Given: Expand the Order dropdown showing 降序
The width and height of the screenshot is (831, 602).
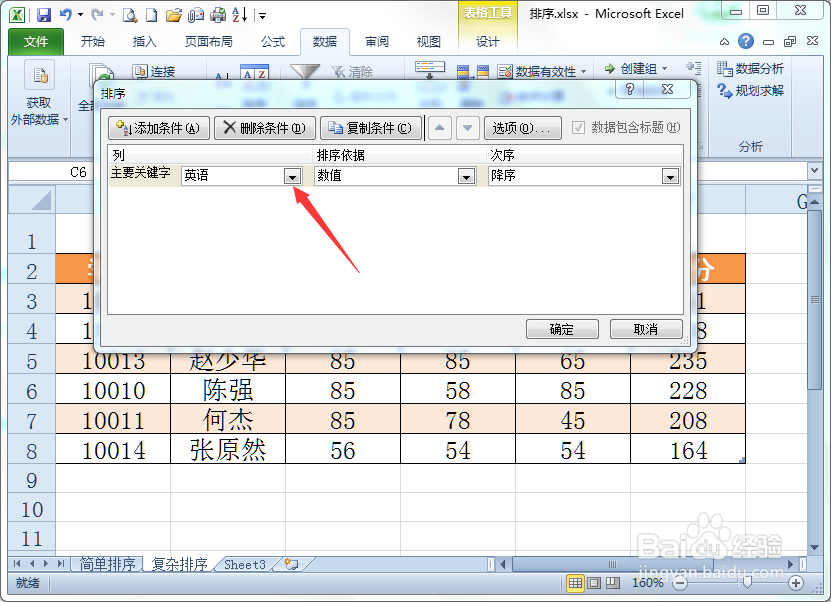Looking at the screenshot, I should (x=670, y=176).
